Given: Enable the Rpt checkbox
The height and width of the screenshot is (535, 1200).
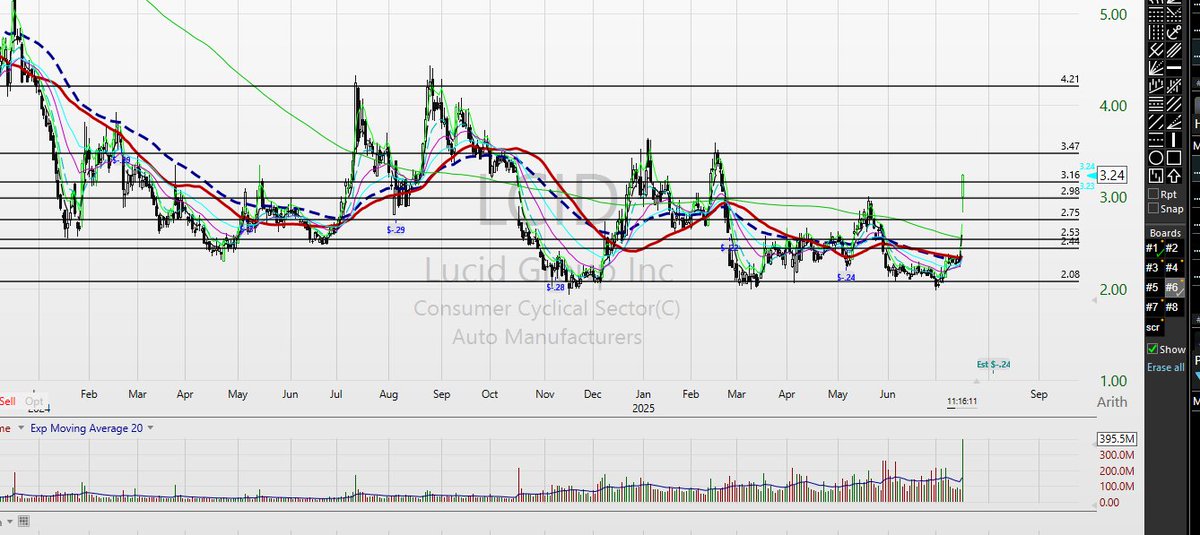Looking at the screenshot, I should click(x=1153, y=194).
